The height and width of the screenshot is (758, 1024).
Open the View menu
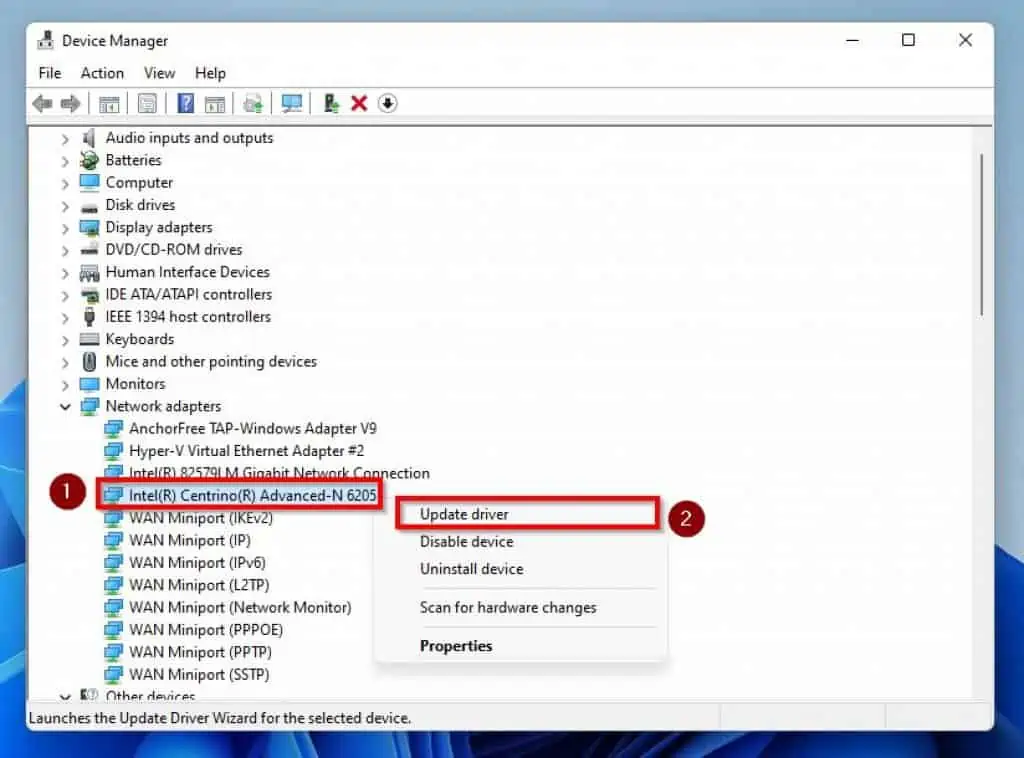click(x=159, y=72)
